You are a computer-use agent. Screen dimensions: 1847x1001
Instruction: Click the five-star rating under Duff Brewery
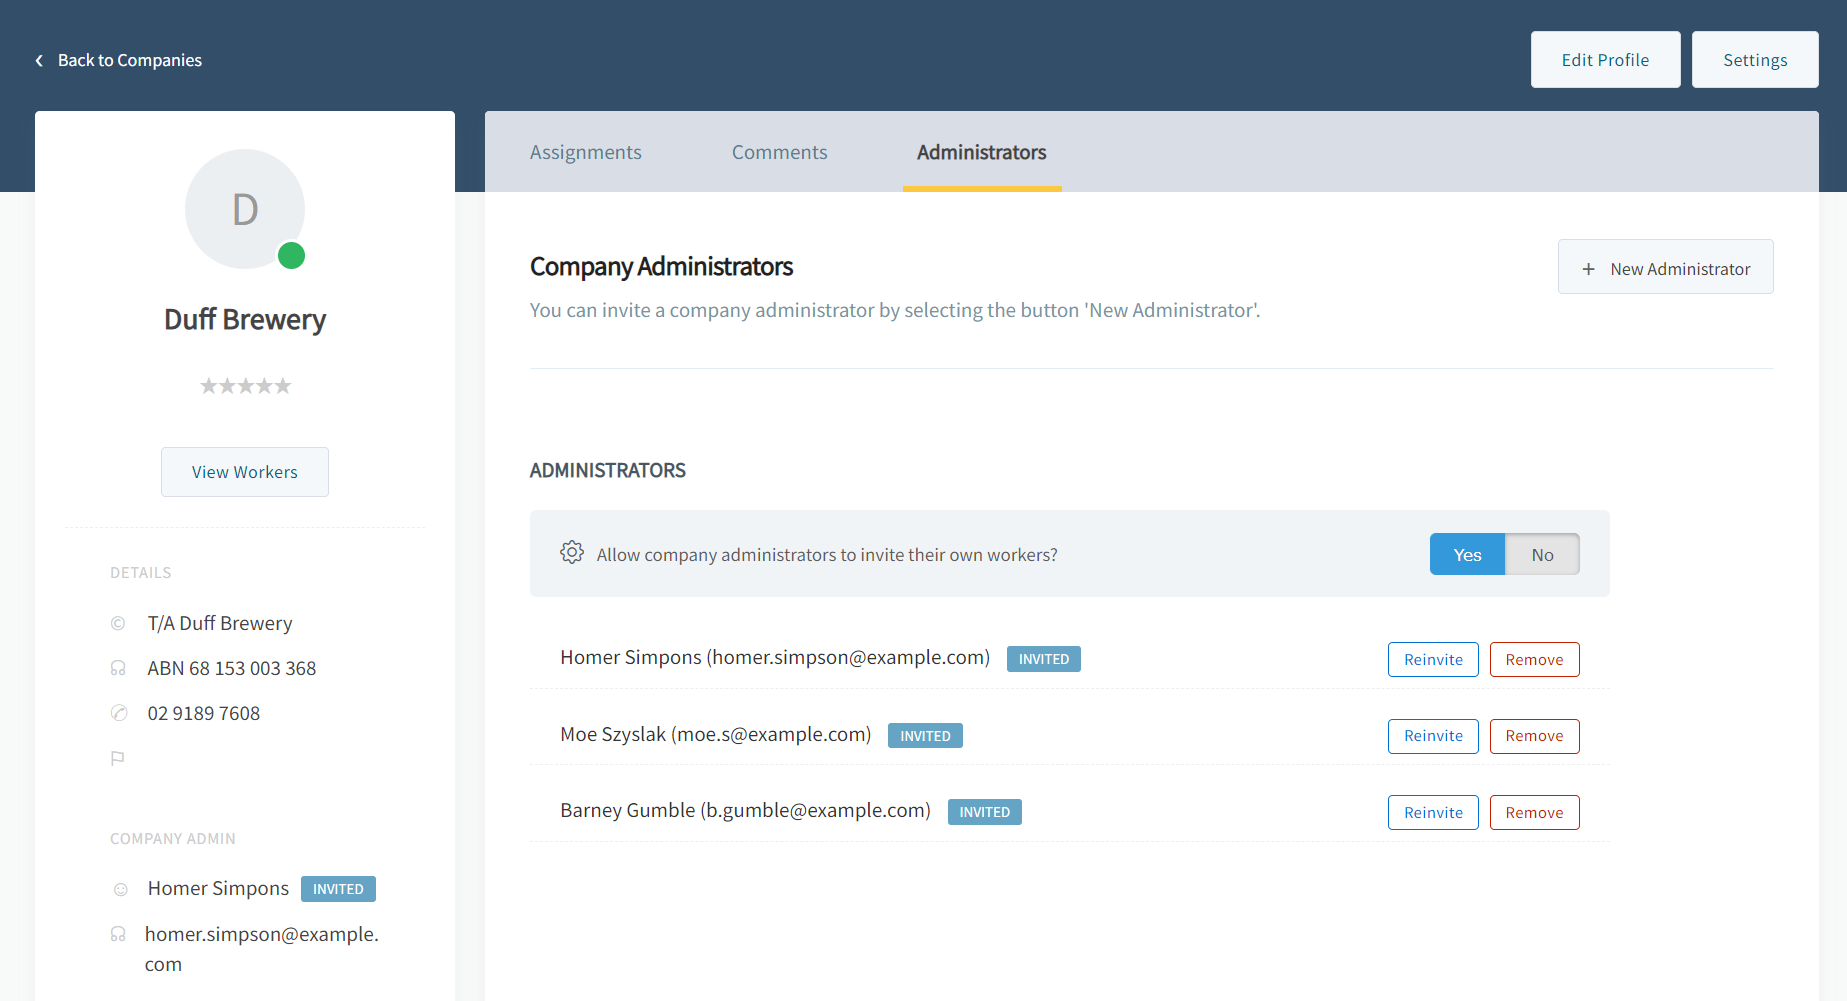[x=245, y=386]
